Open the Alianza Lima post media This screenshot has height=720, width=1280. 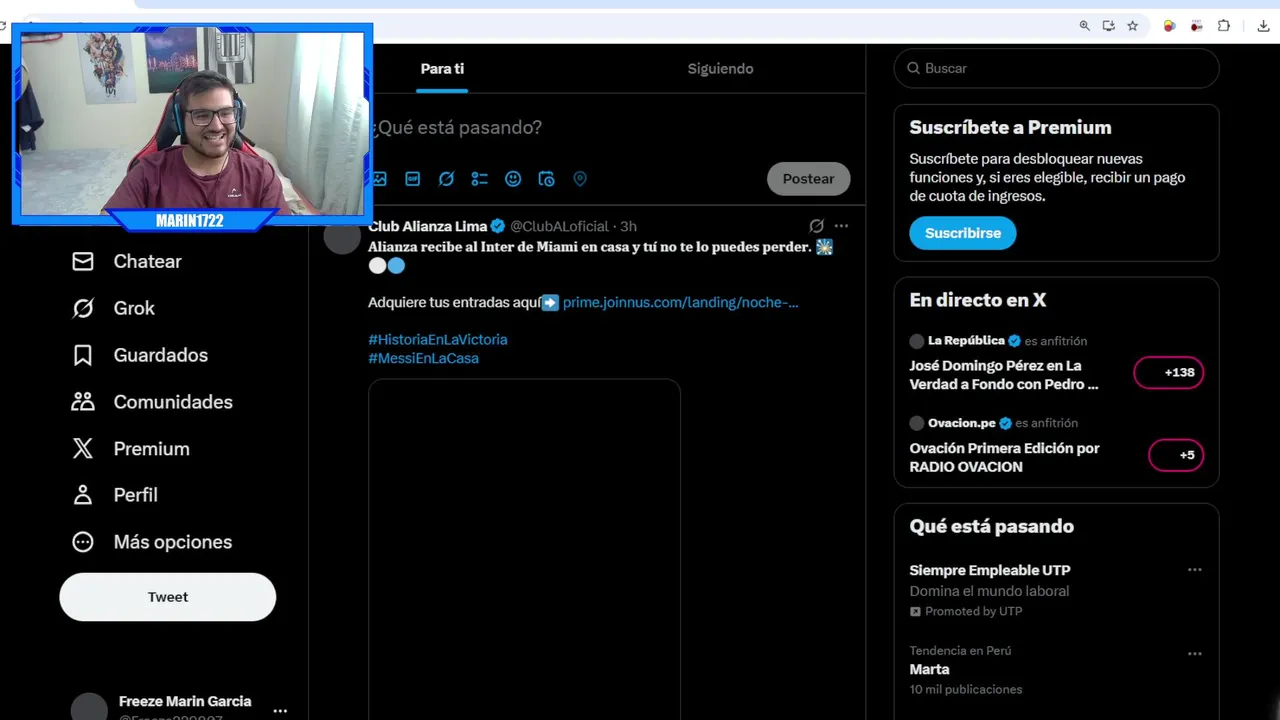[x=524, y=549]
